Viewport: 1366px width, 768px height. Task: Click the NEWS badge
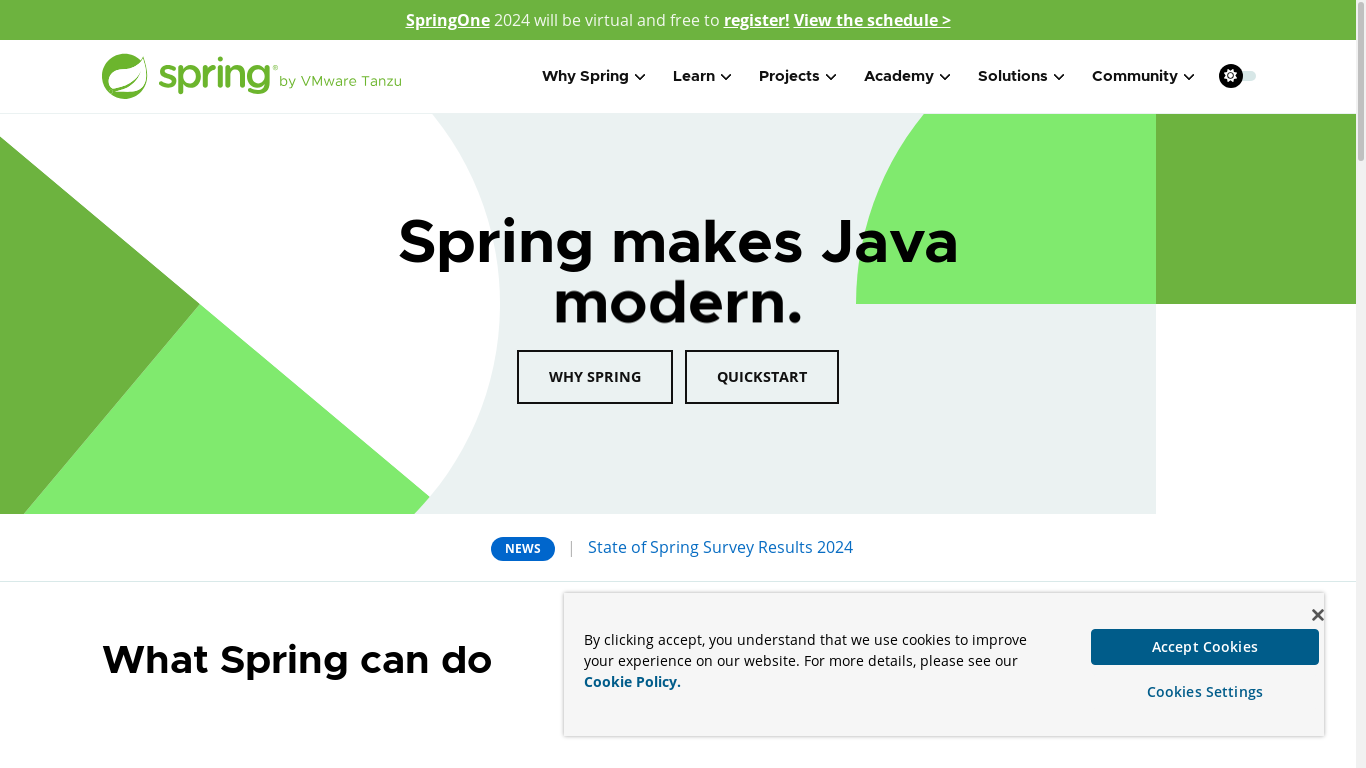tap(523, 549)
